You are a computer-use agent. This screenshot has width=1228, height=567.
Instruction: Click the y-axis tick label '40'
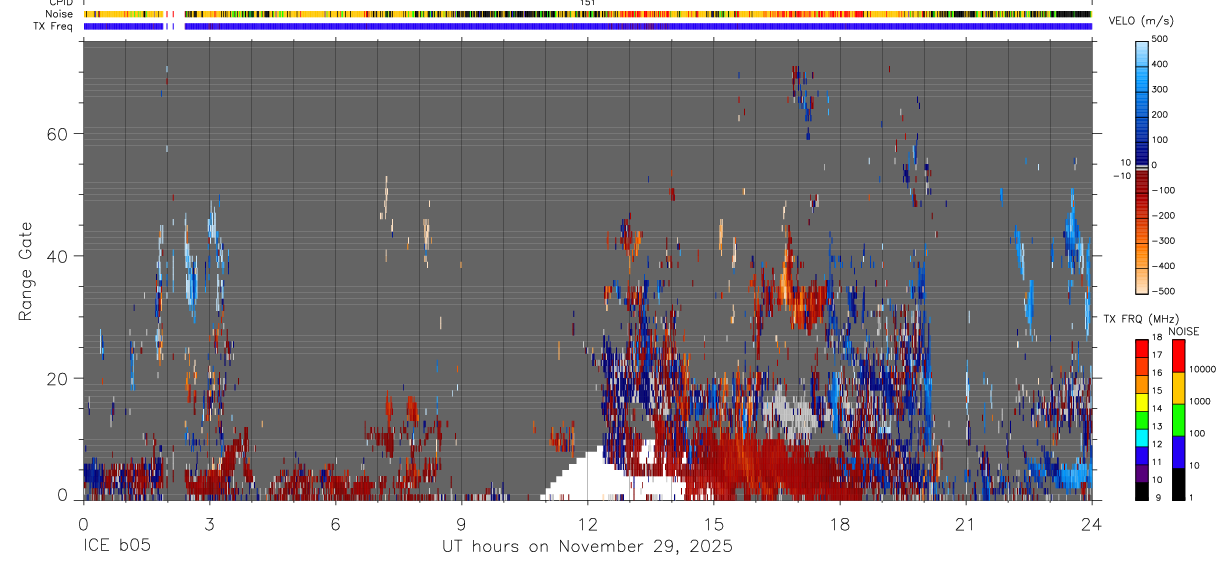(59, 256)
